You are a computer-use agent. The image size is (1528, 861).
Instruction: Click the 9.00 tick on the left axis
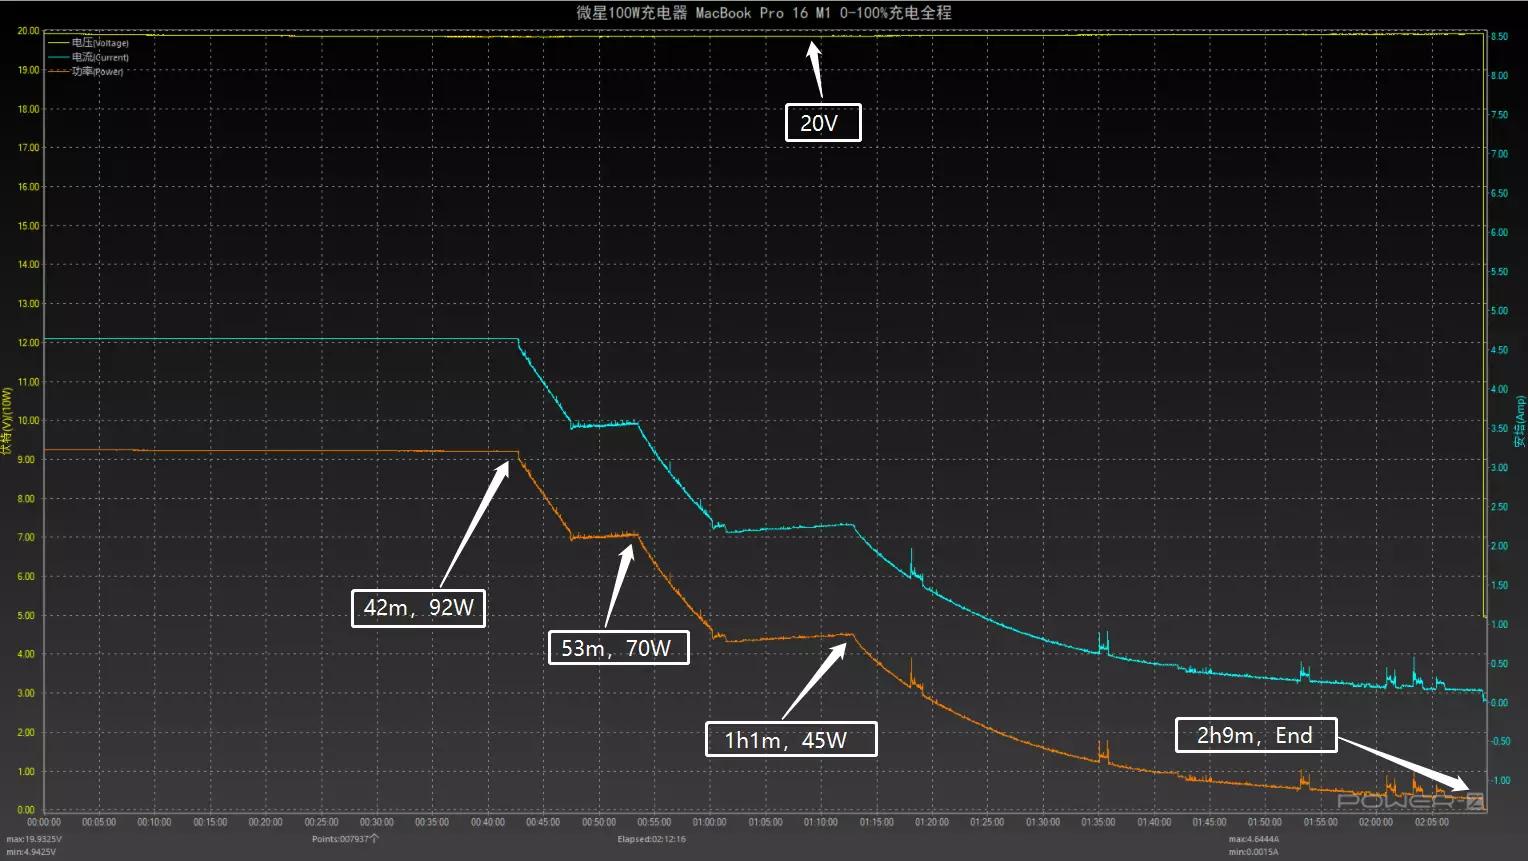(x=26, y=460)
